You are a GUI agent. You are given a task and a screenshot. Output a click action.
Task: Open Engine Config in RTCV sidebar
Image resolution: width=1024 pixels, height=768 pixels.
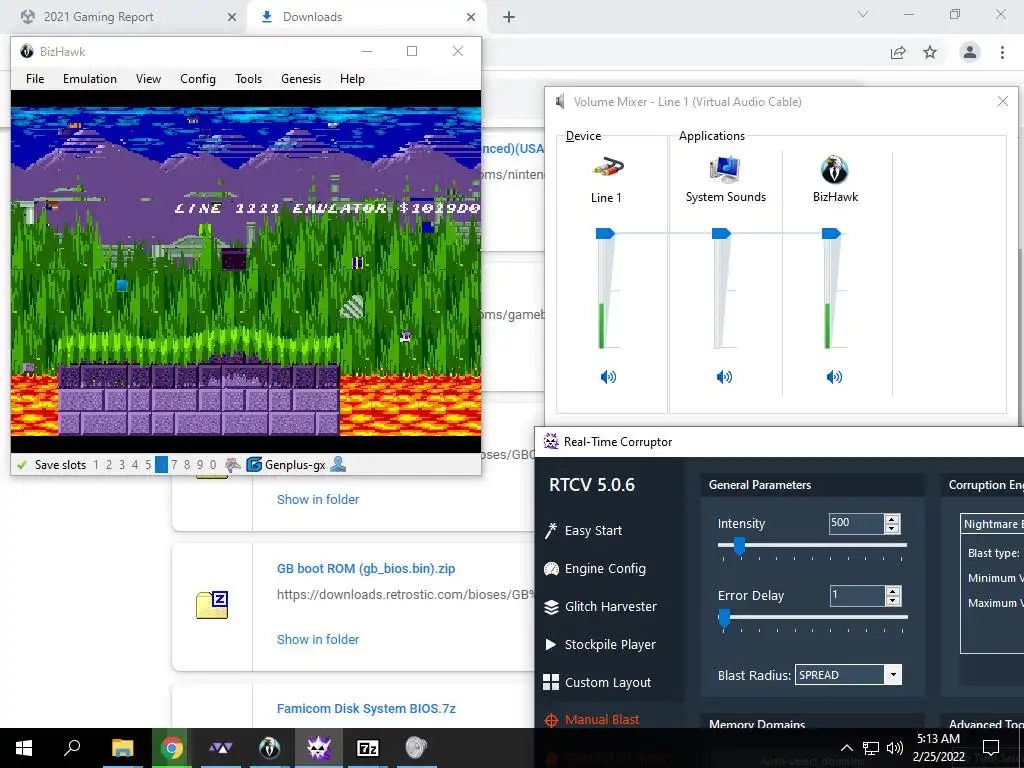click(x=595, y=569)
